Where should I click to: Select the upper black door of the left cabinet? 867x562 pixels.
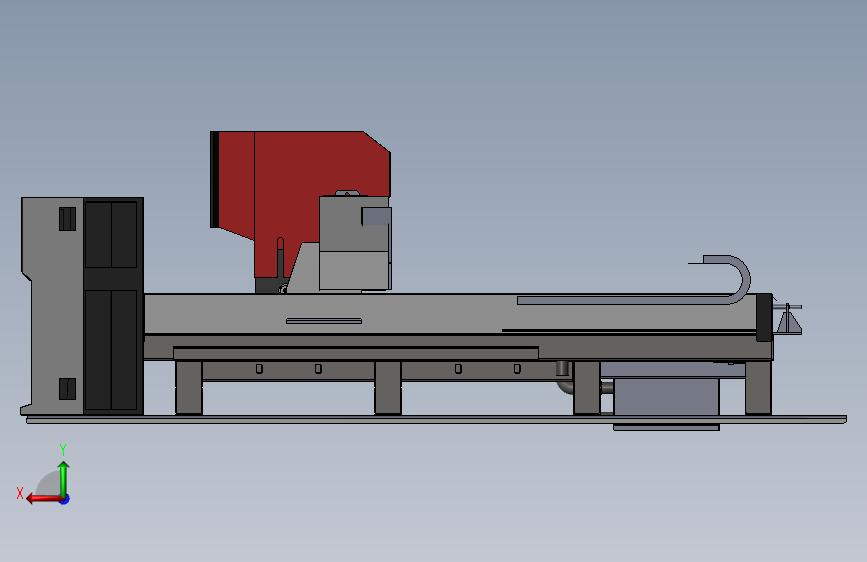click(111, 235)
